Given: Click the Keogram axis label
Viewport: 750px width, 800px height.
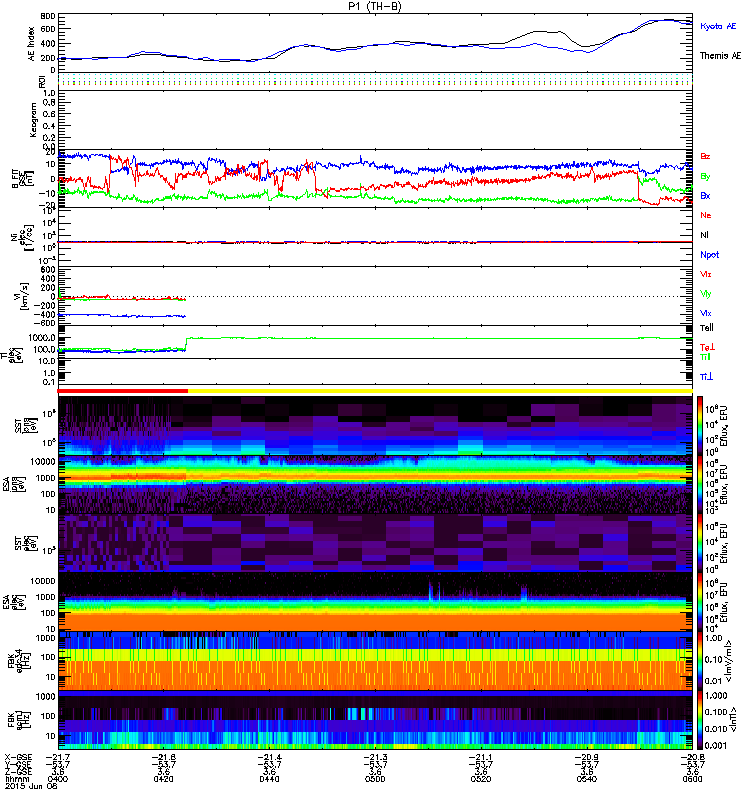Looking at the screenshot, I should pyautogui.click(x=33, y=119).
